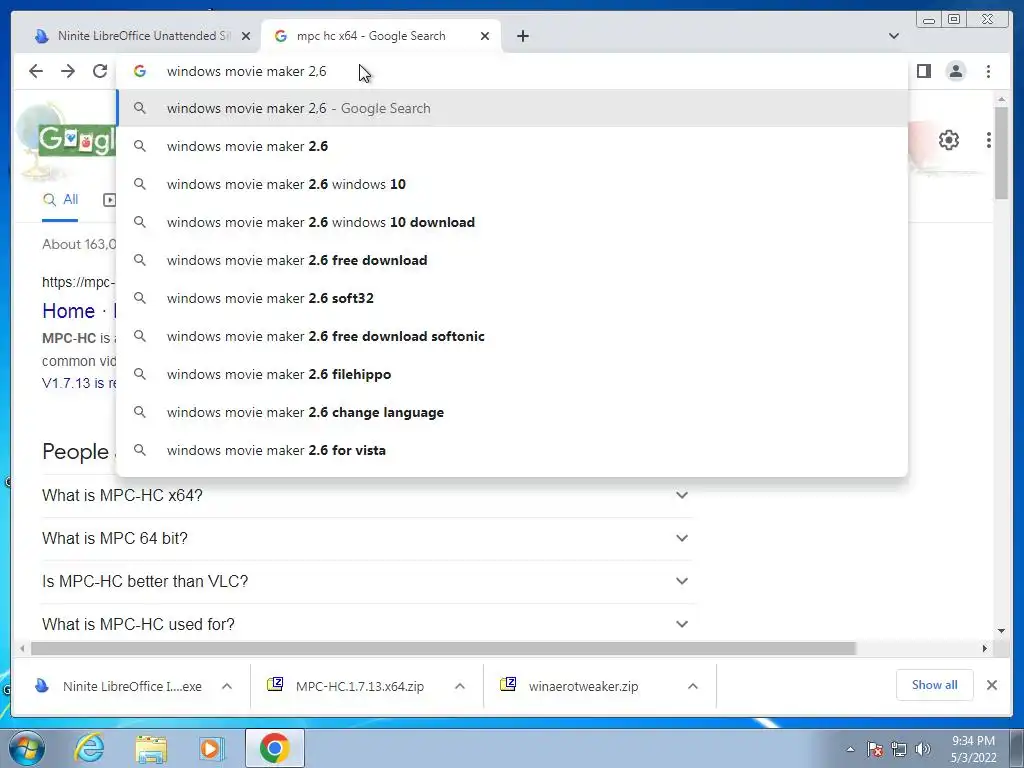1024x768 pixels.
Task: Open the Windows Start menu
Action: click(27, 748)
